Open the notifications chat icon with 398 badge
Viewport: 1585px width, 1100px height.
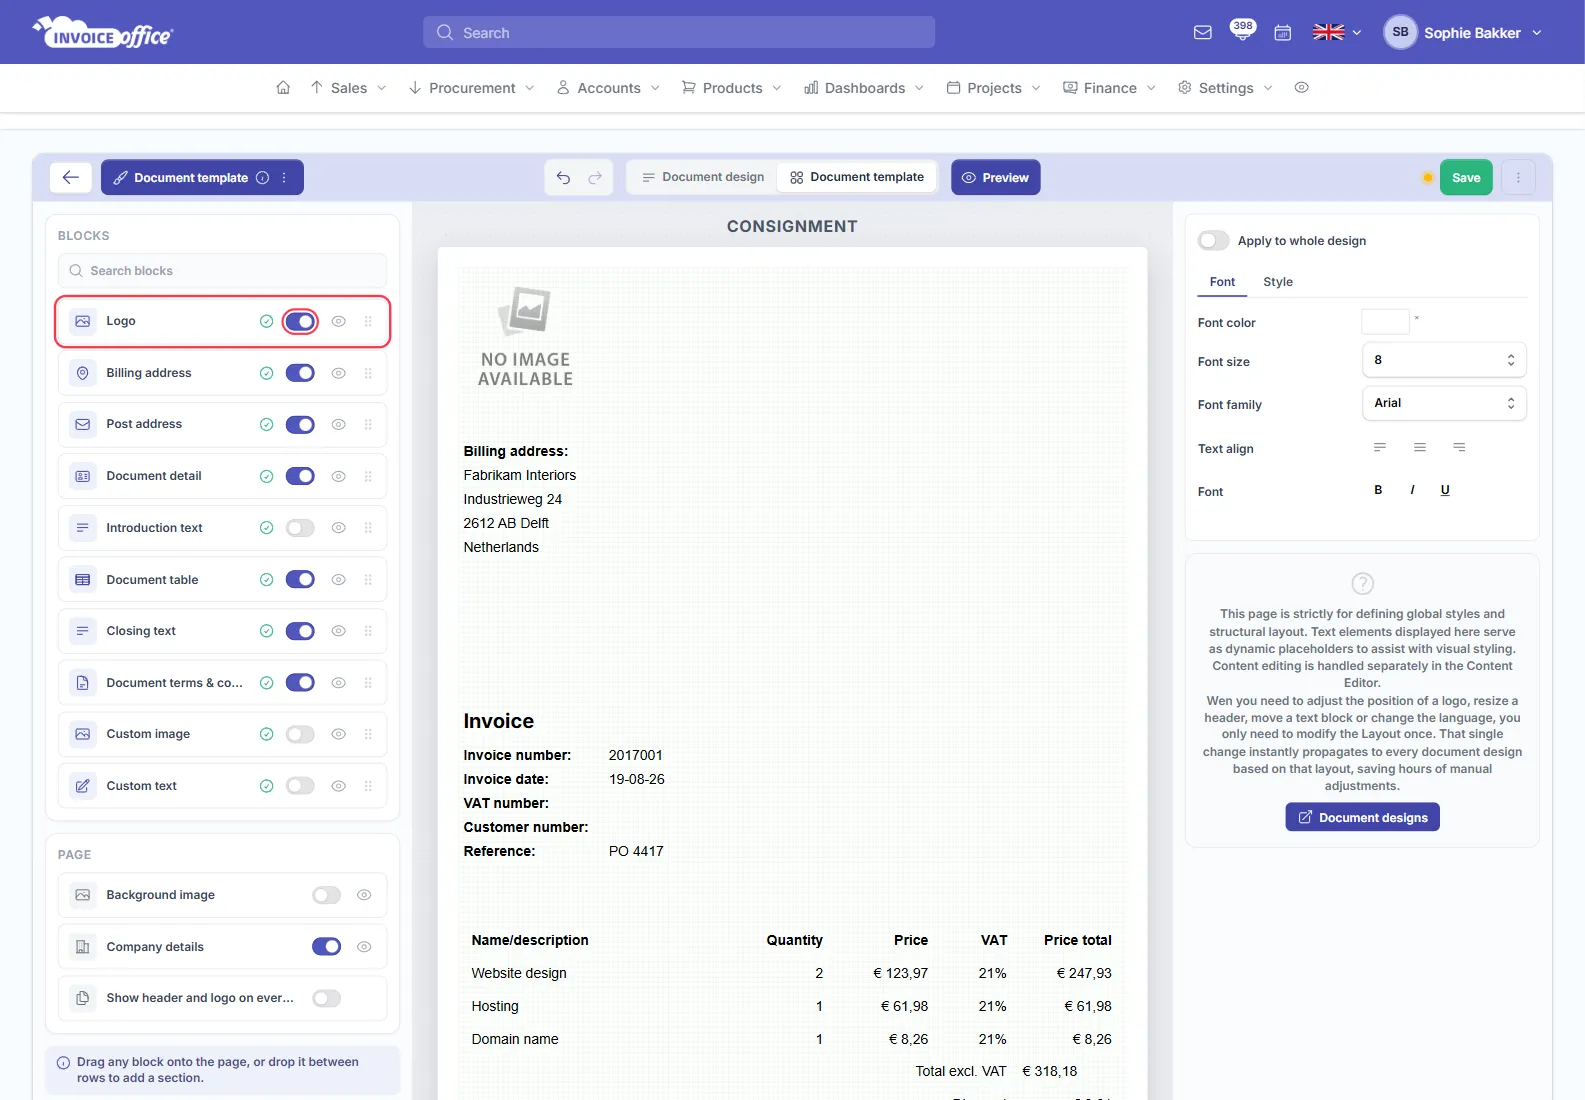(x=1243, y=30)
